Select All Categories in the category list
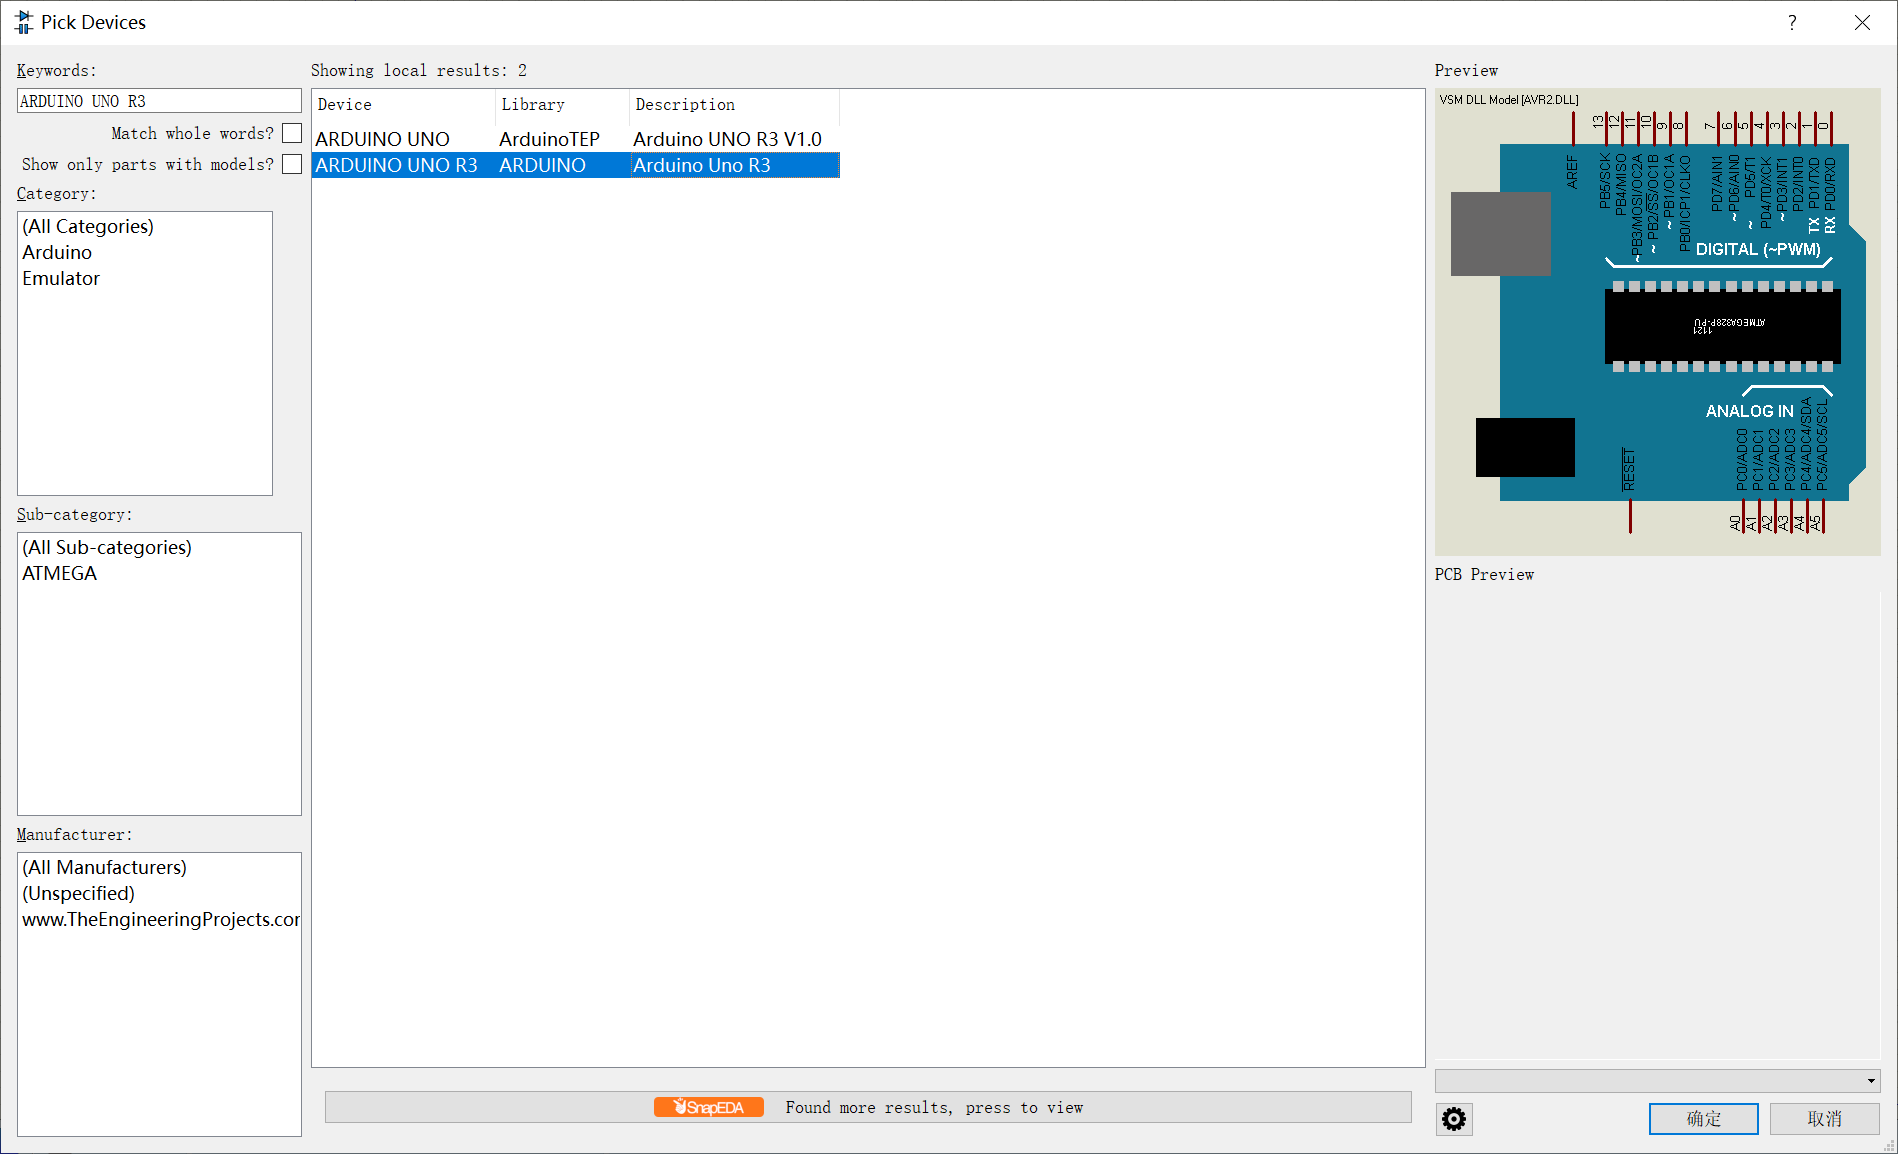 click(x=87, y=226)
